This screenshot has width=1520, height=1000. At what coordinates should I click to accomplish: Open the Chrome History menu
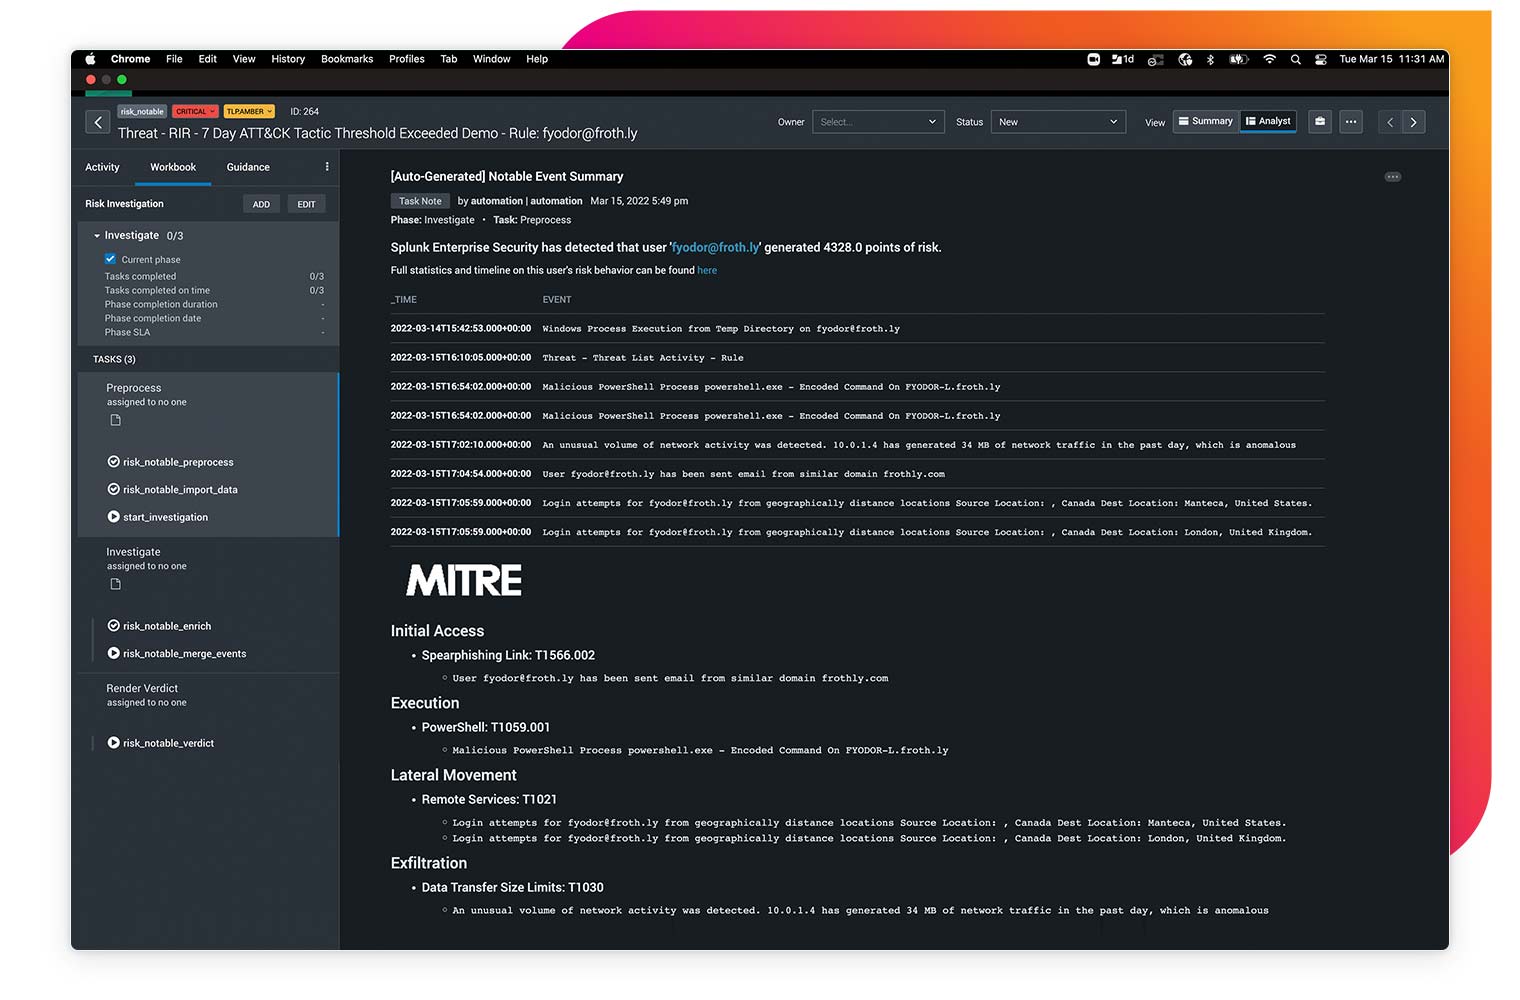pyautogui.click(x=288, y=59)
